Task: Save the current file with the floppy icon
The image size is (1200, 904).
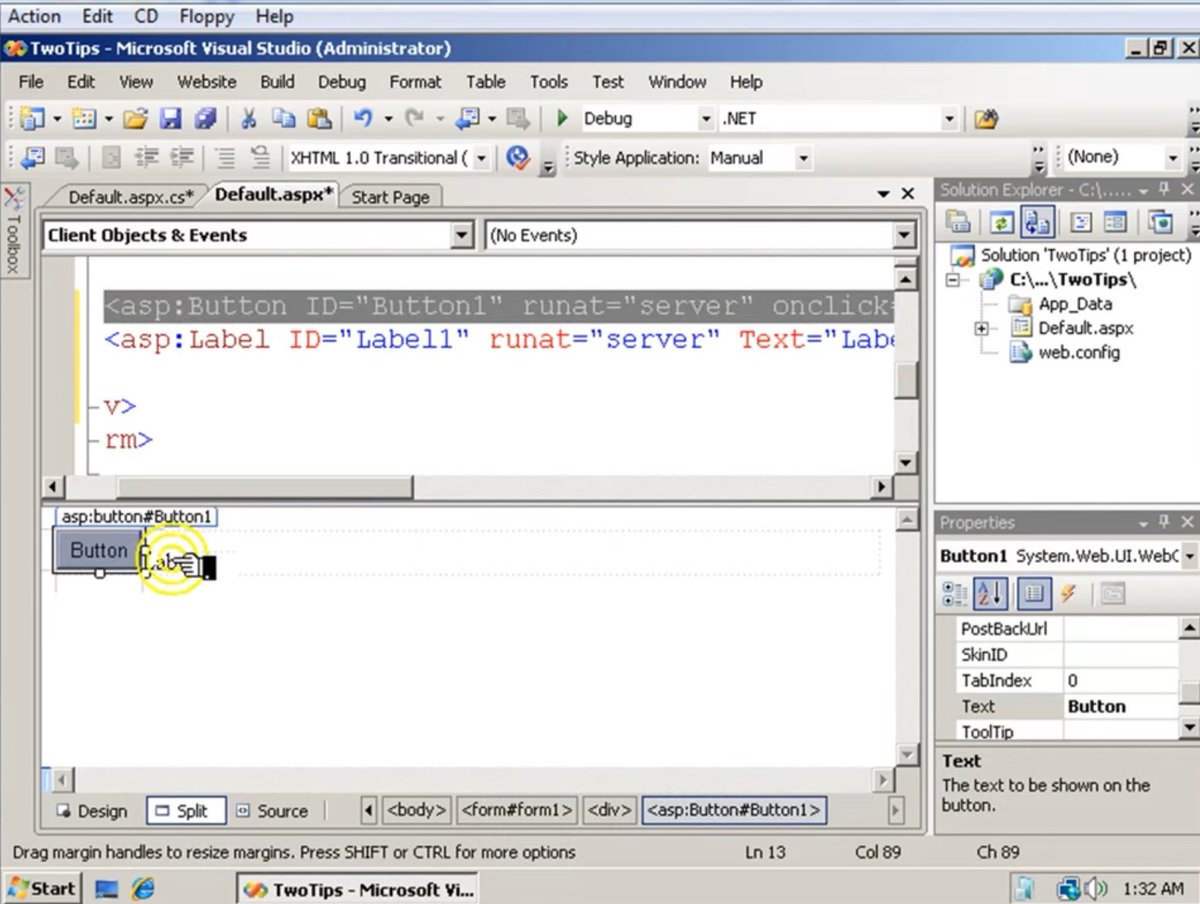Action: [x=171, y=118]
